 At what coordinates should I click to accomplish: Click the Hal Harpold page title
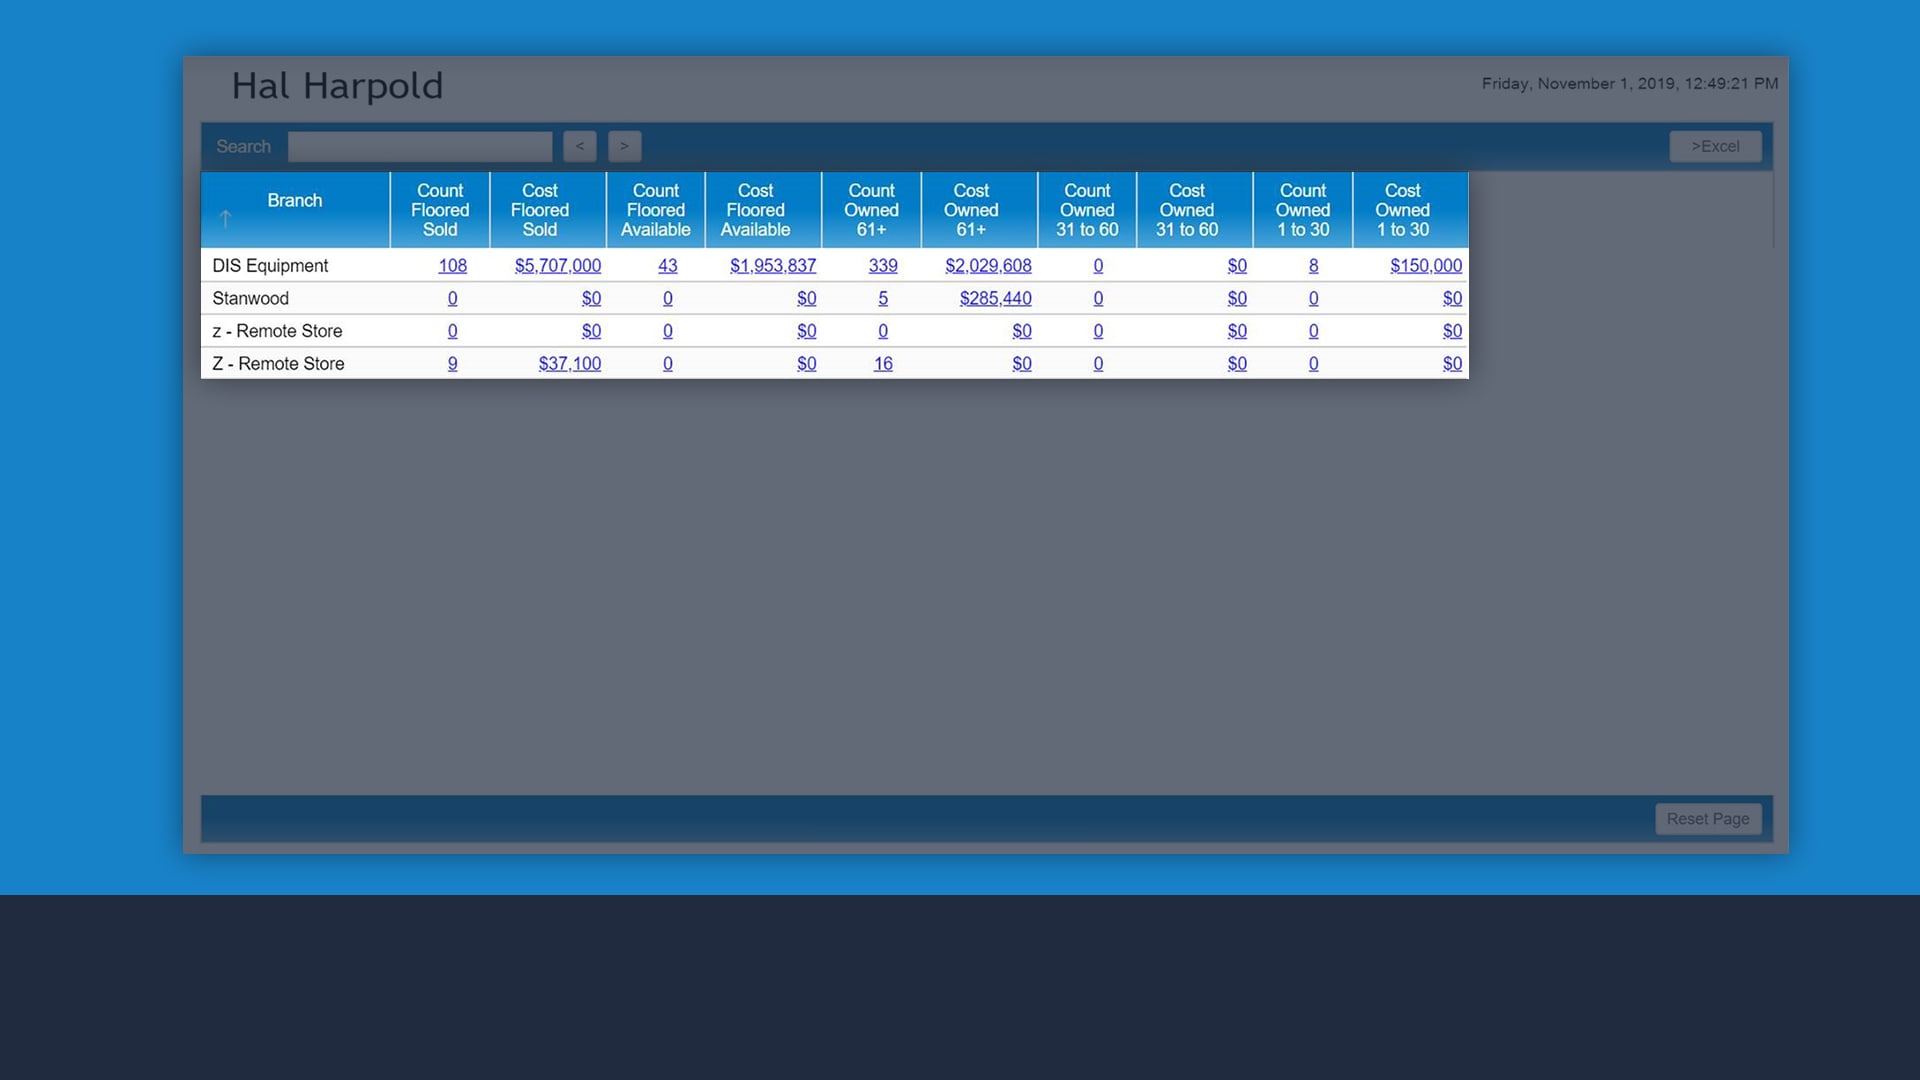click(x=337, y=87)
